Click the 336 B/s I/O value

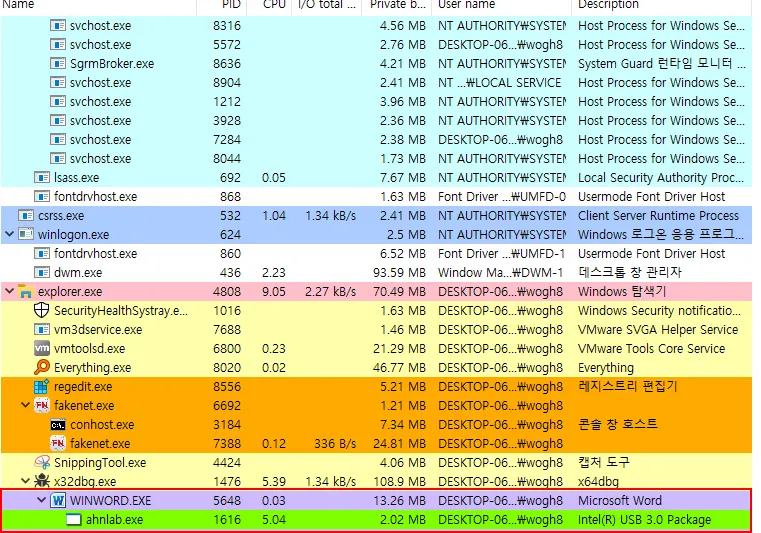[x=335, y=444]
